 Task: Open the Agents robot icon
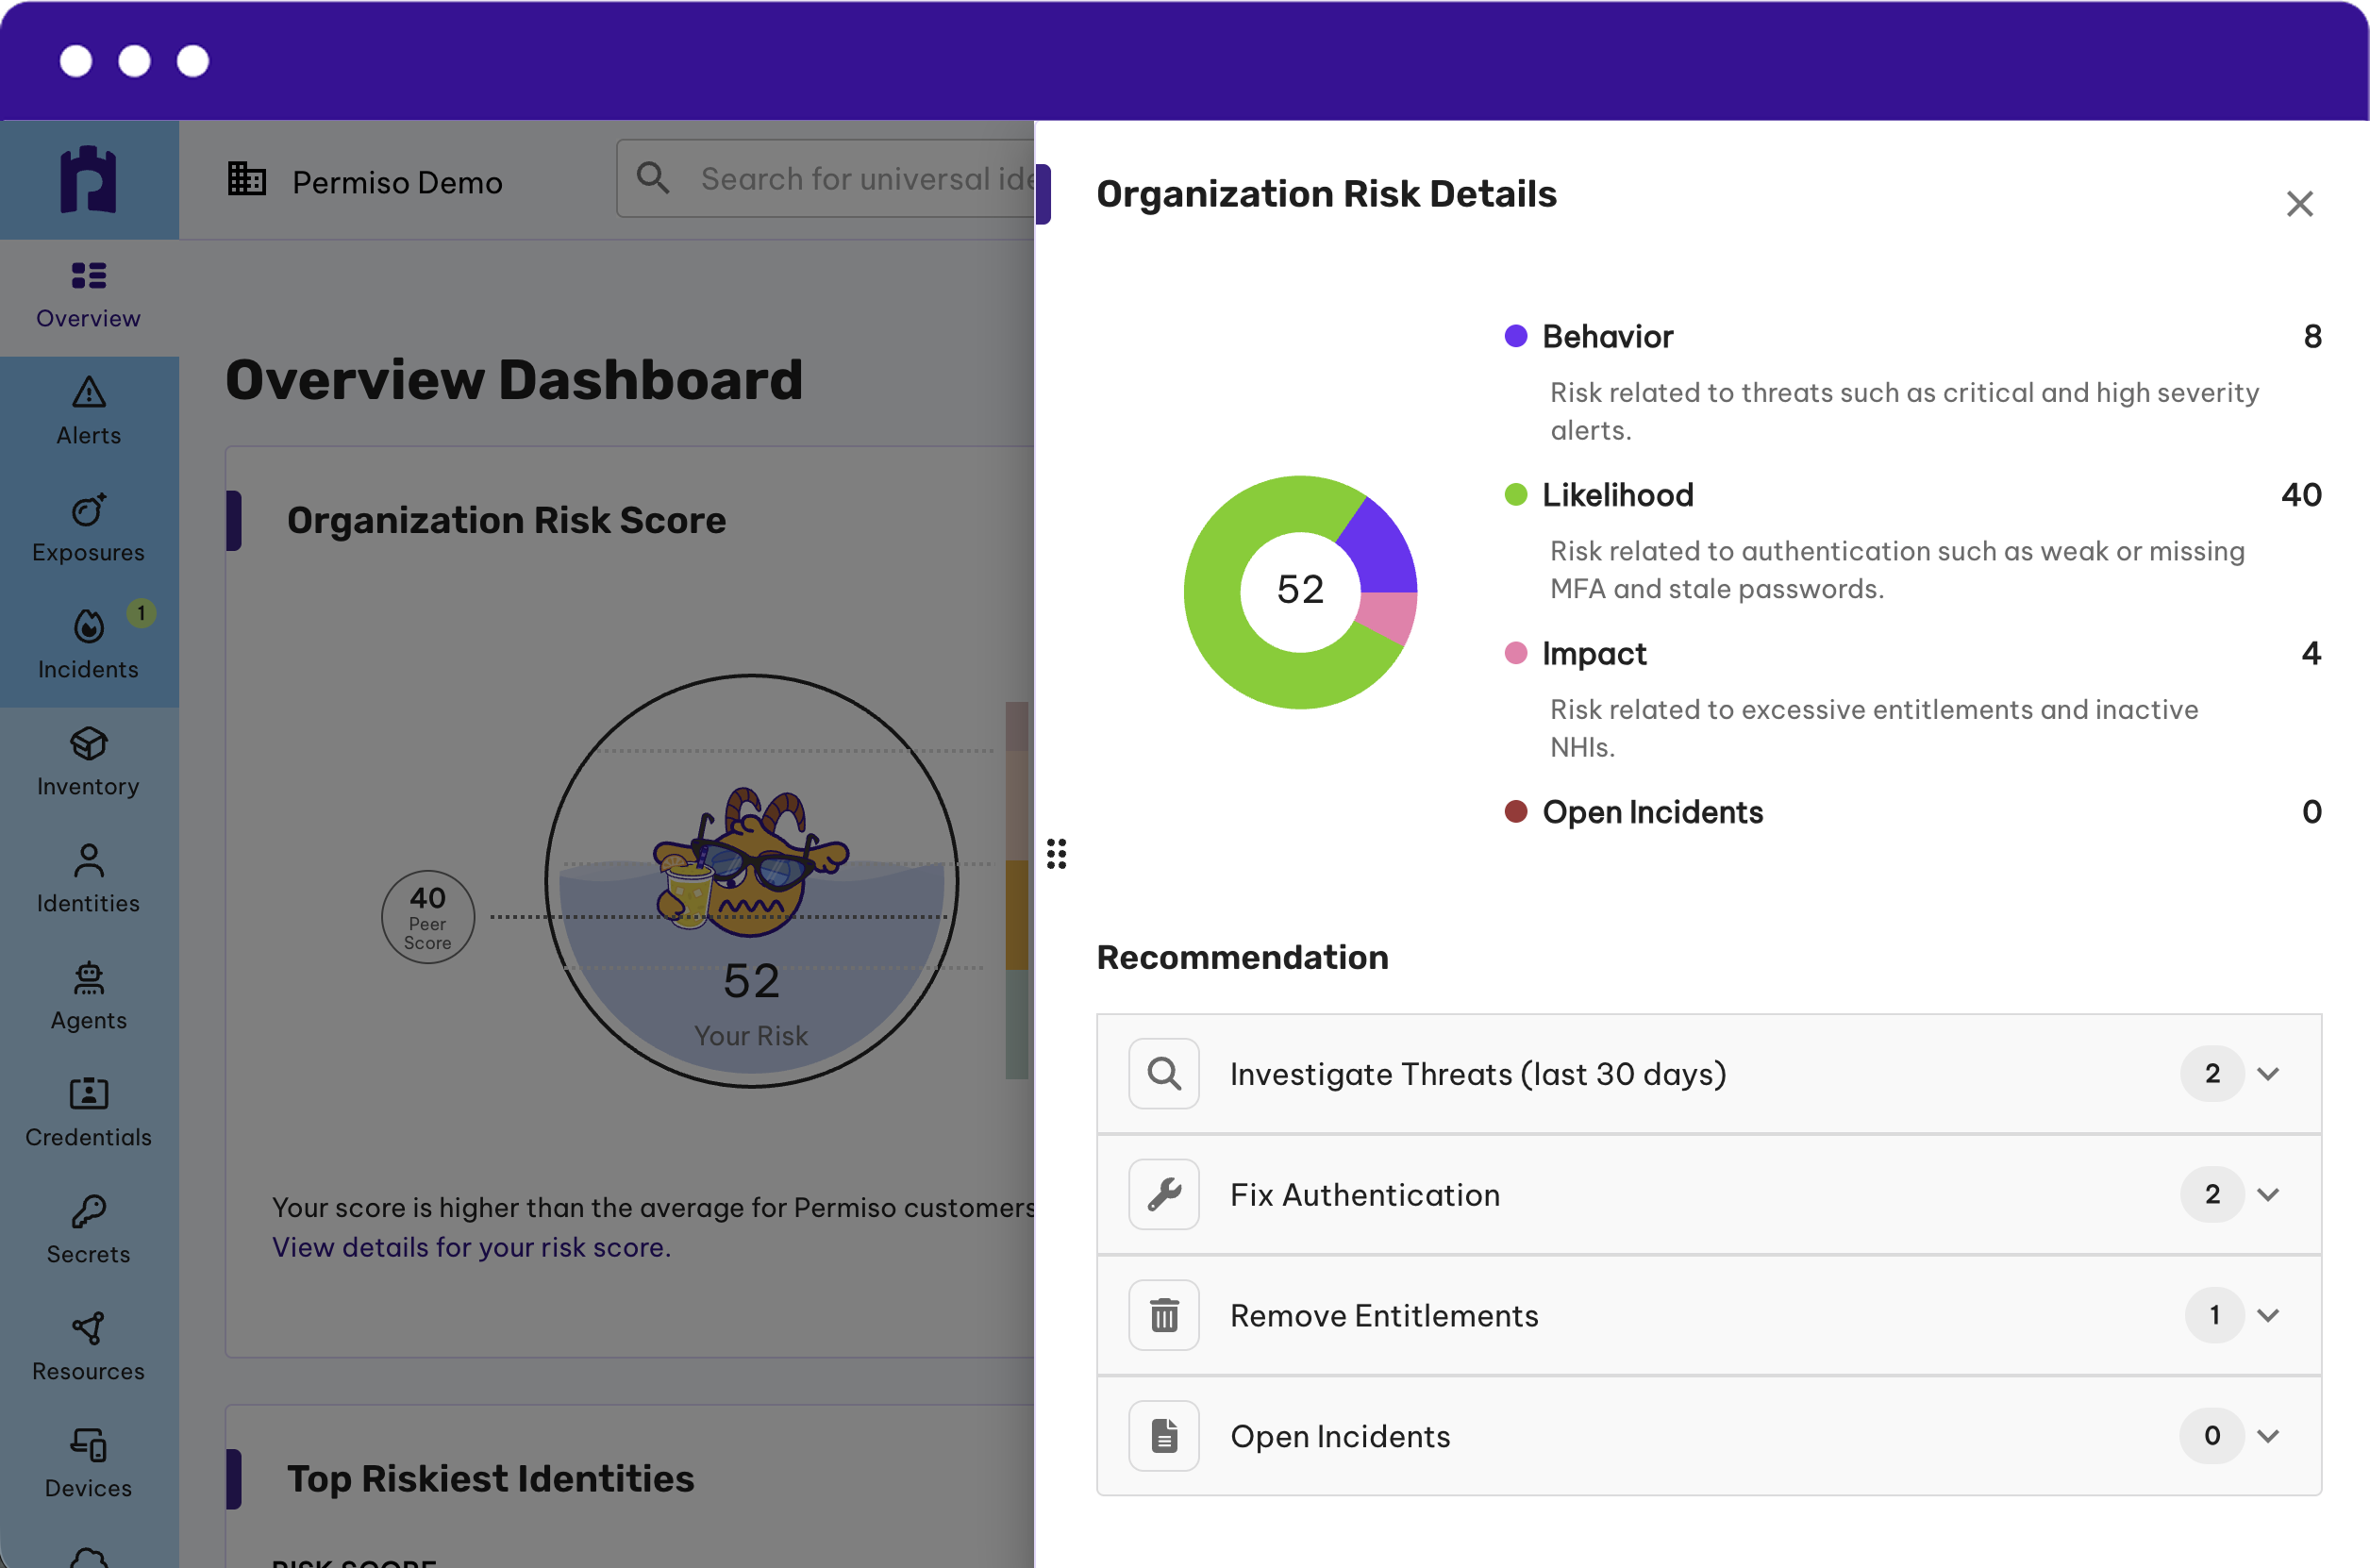click(x=89, y=978)
